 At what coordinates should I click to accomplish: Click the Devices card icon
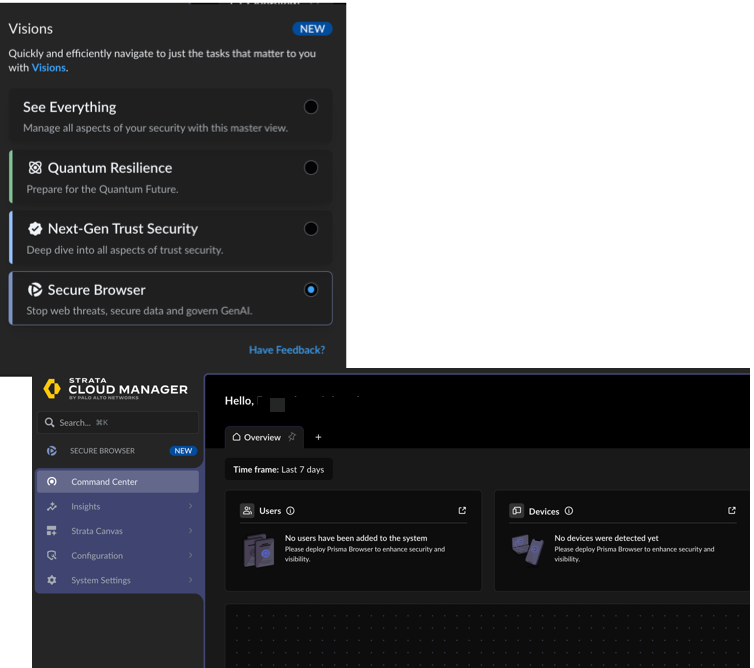516,511
